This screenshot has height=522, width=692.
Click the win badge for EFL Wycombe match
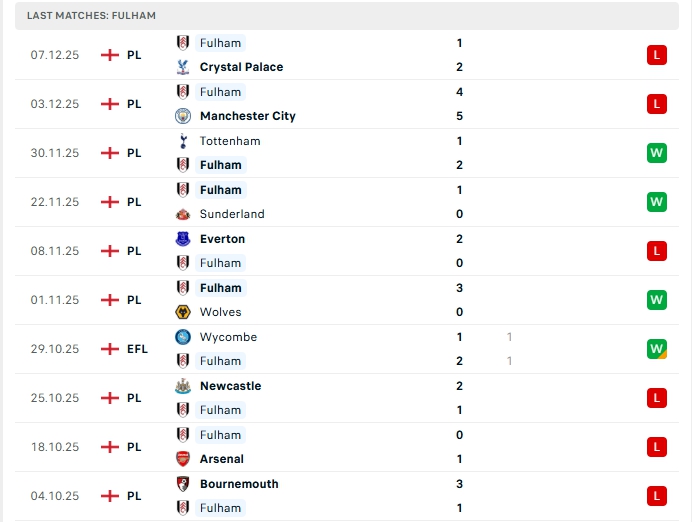point(656,349)
